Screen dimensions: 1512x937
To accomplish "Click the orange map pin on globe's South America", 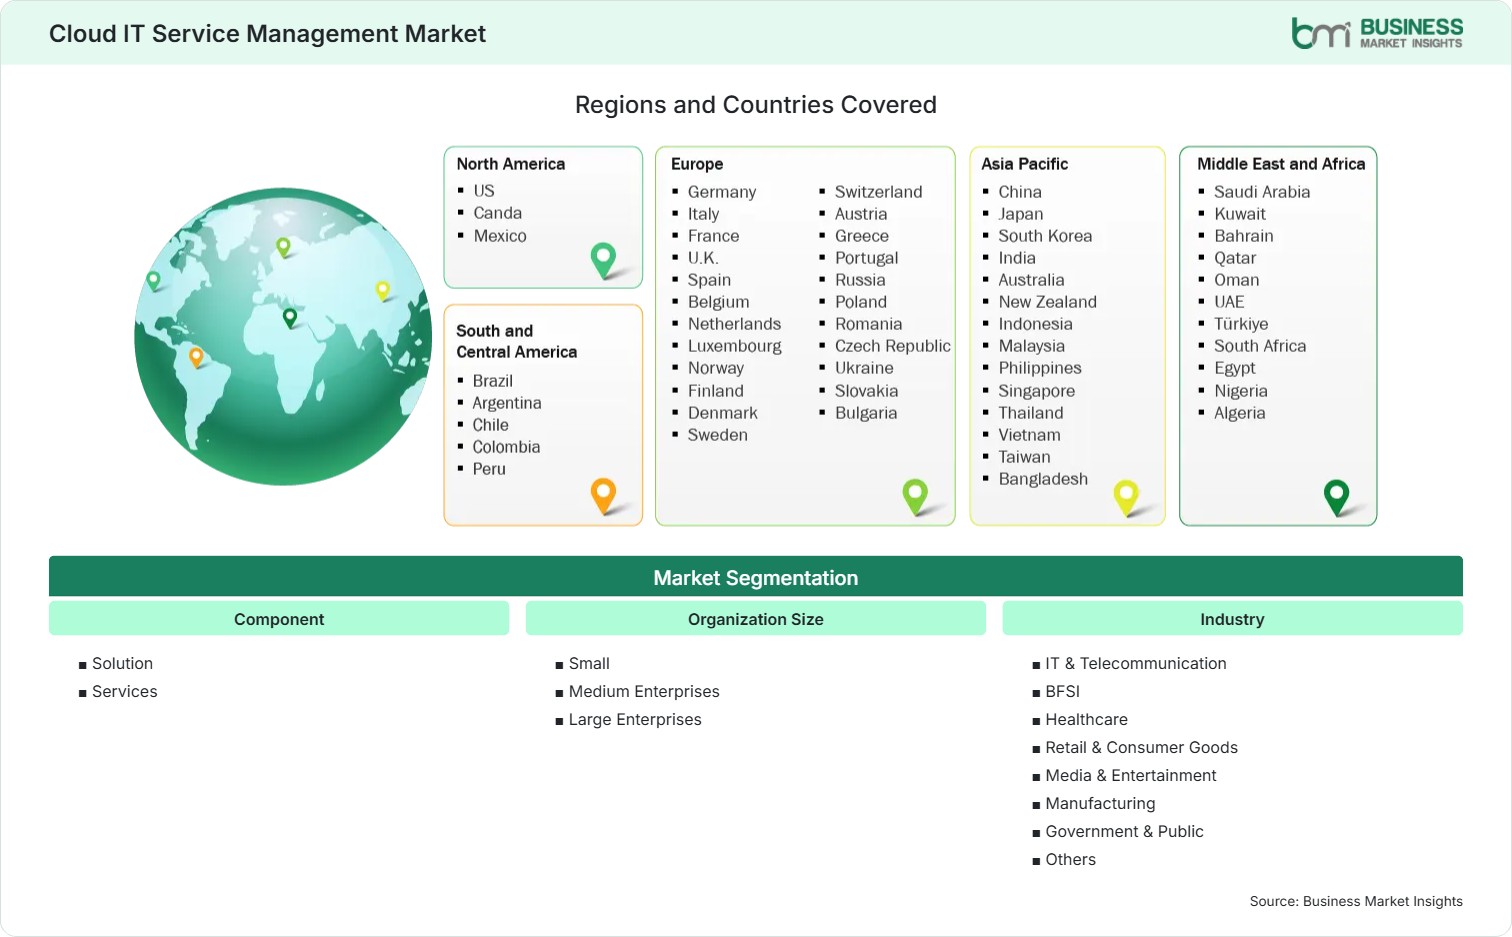I will (x=196, y=356).
